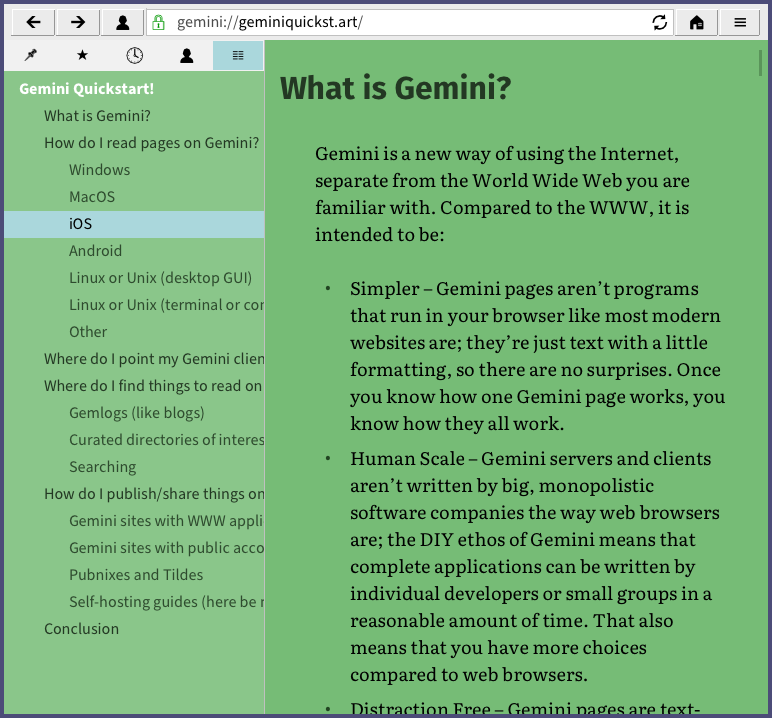Open the identity menu in the toolbar
The image size is (772, 718).
(x=122, y=22)
